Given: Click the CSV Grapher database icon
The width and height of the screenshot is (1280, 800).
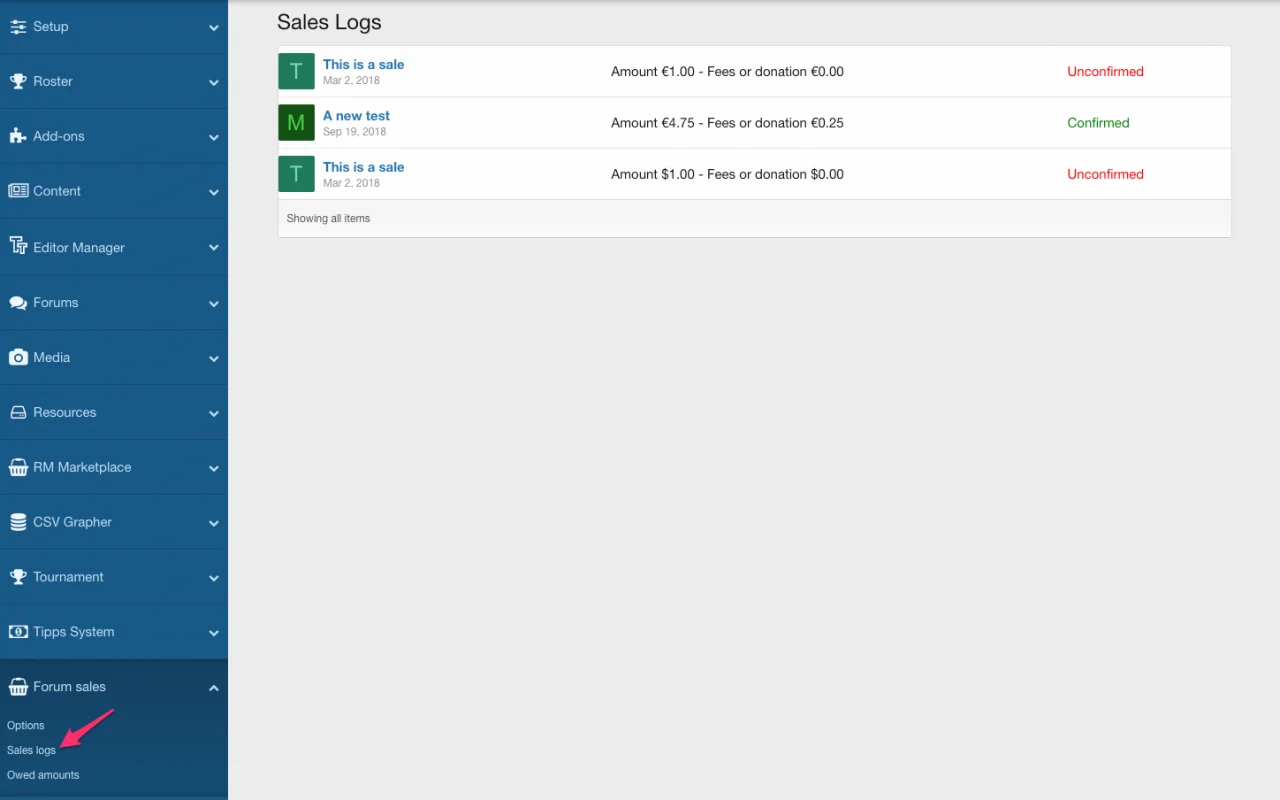Looking at the screenshot, I should (x=18, y=522).
